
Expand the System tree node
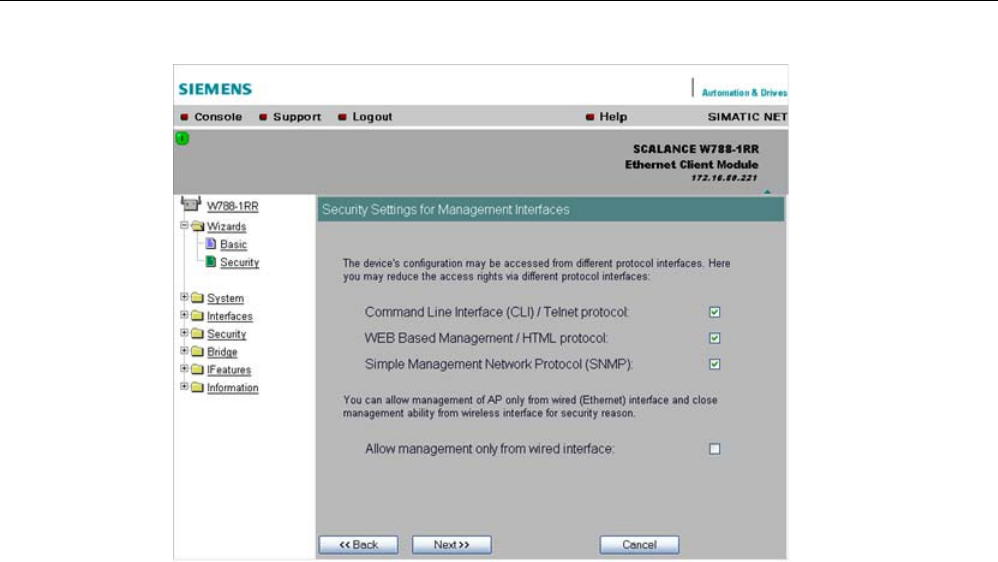184,297
